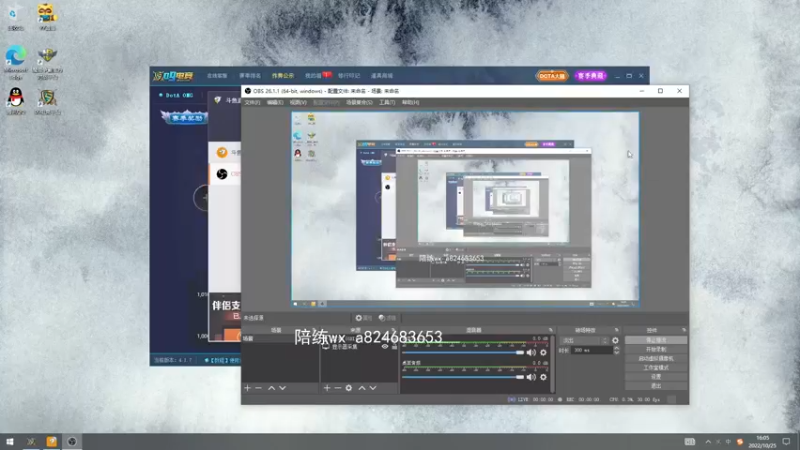Open the OBS 编辑(E) menu
This screenshot has width=800, height=450.
275,103
